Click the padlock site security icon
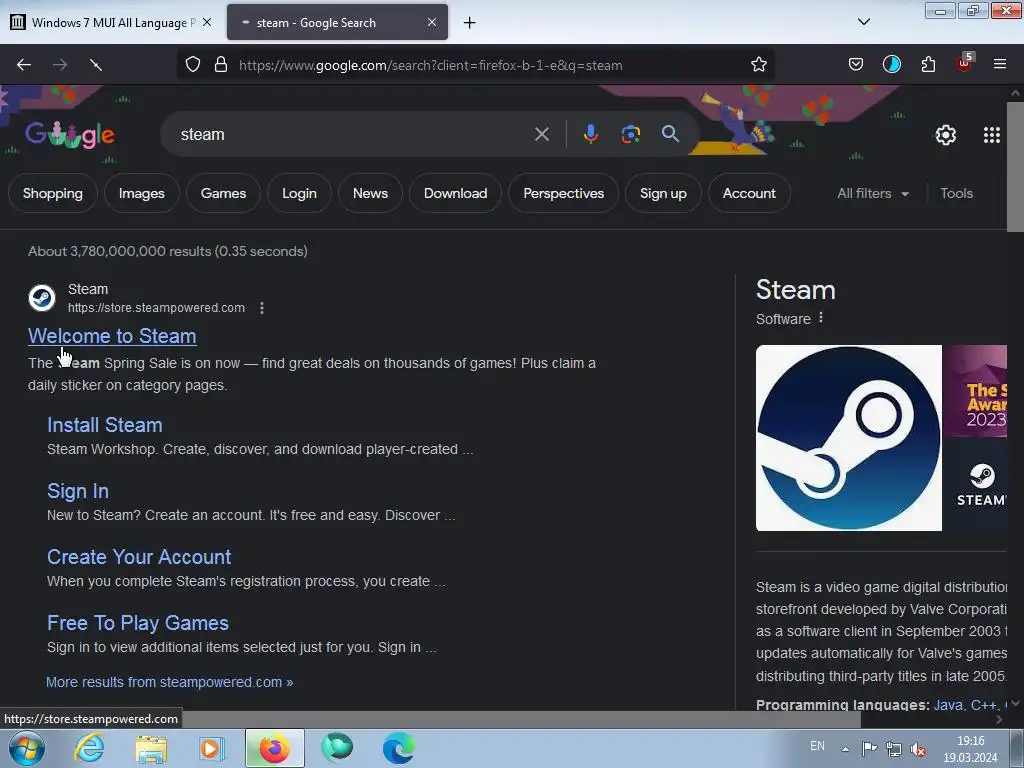The image size is (1024, 768). point(221,65)
